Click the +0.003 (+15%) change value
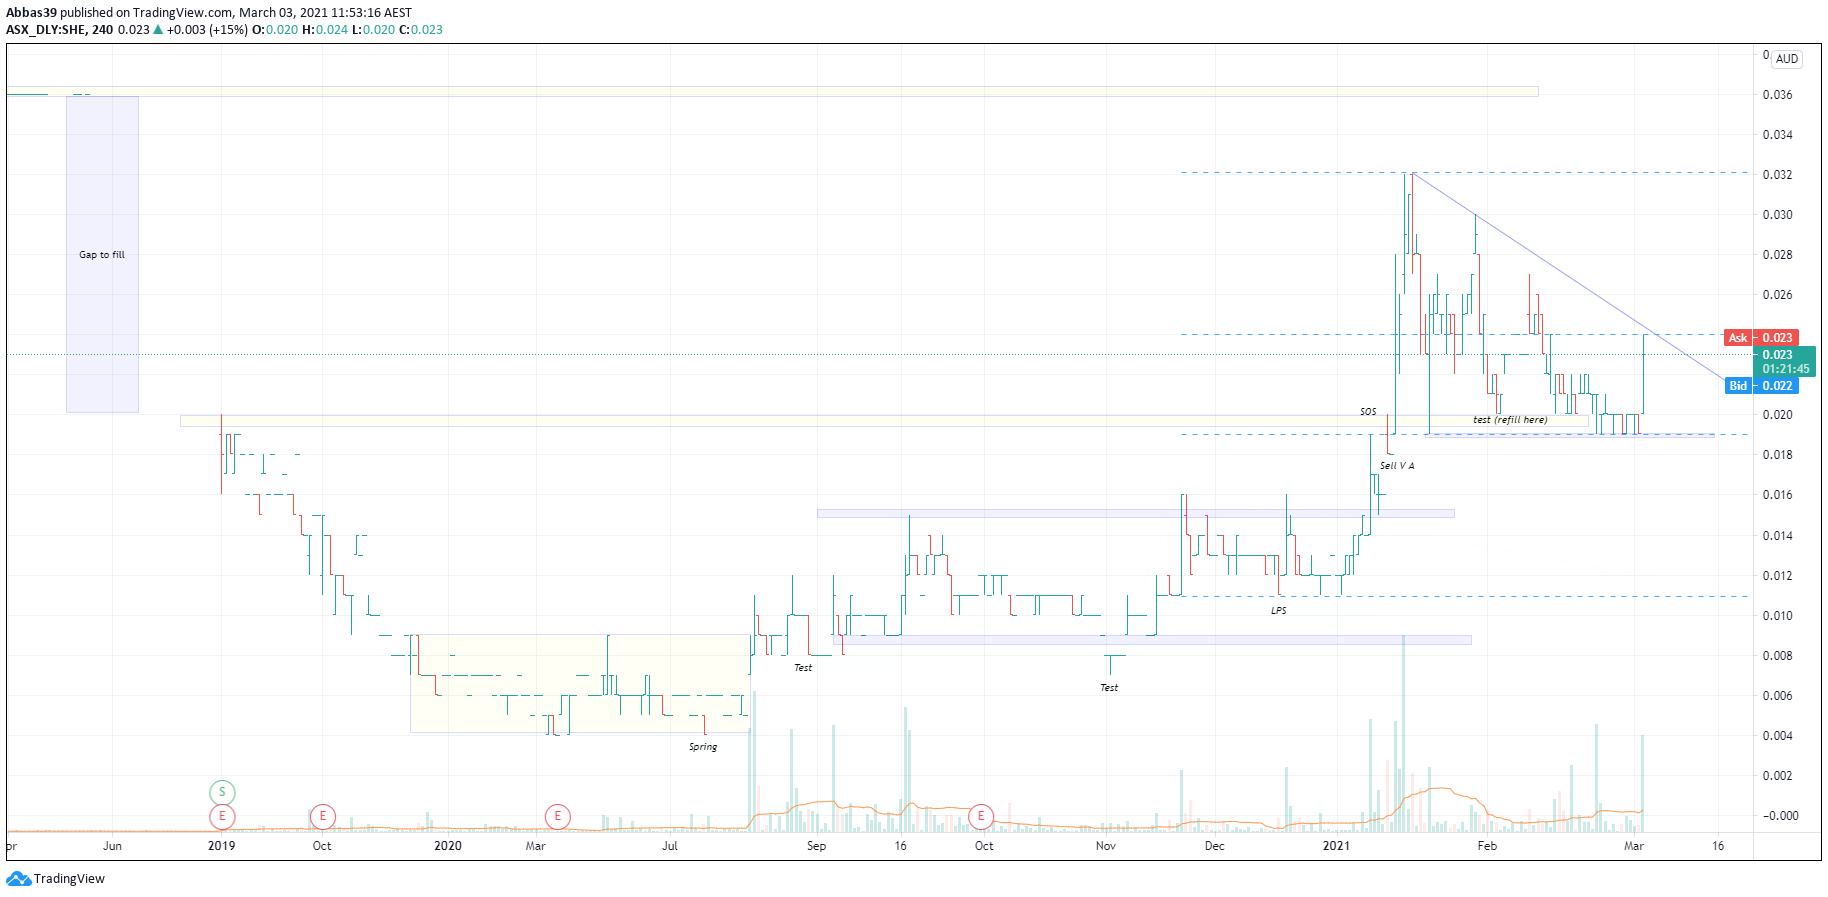 click(x=207, y=30)
